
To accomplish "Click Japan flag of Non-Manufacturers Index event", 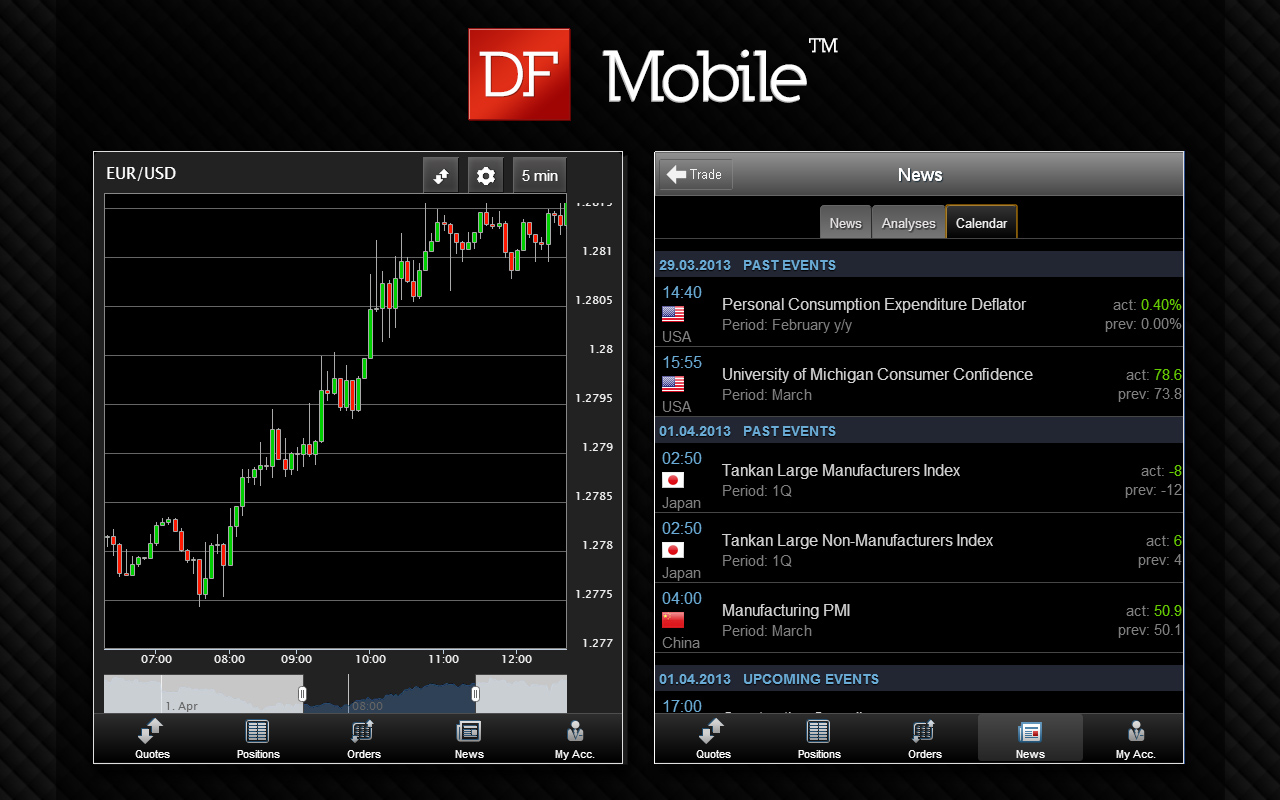I will [x=673, y=550].
